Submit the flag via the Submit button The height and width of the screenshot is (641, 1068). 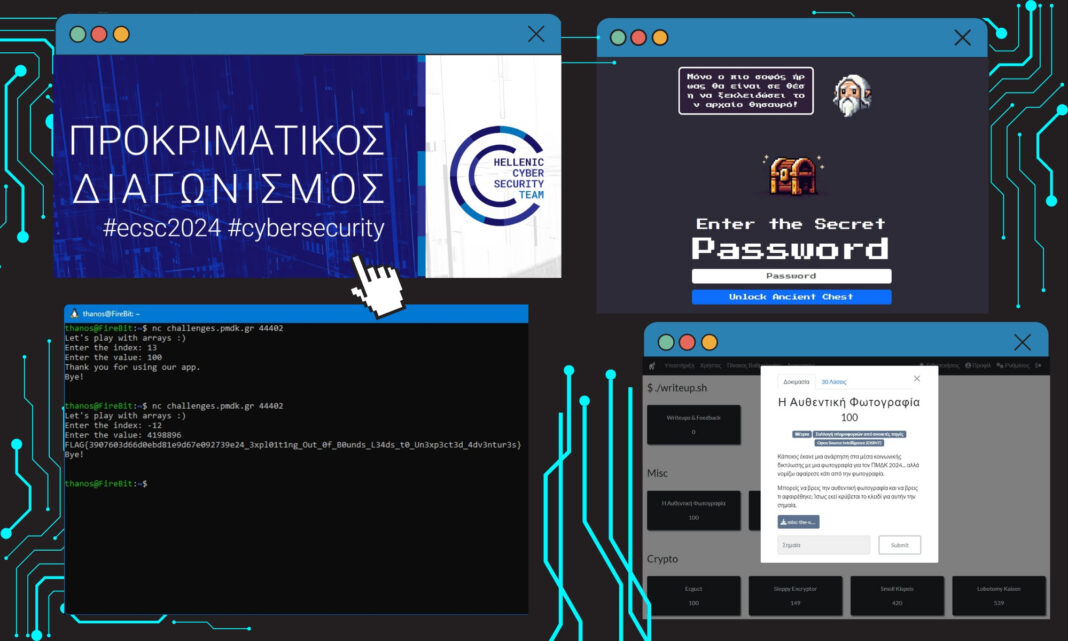tap(899, 544)
